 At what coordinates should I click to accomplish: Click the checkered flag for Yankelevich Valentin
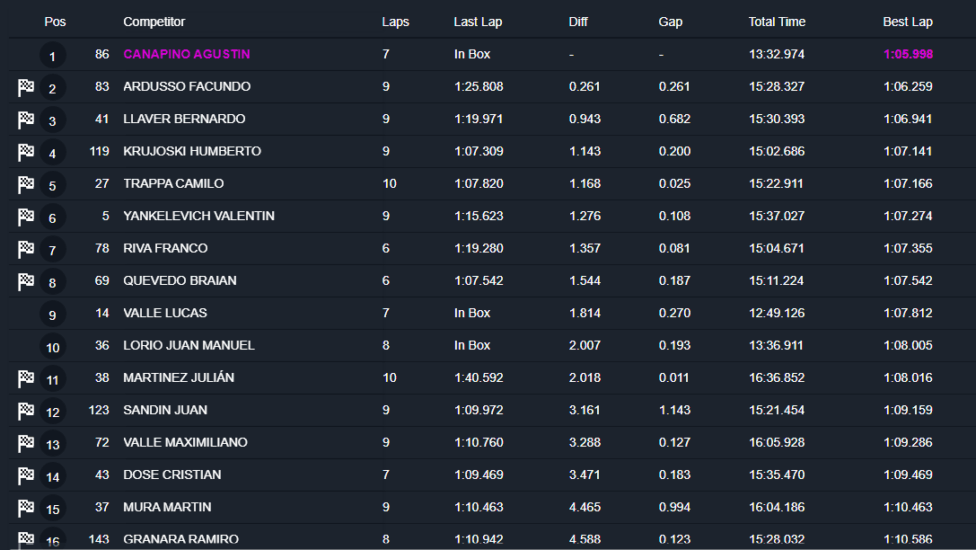[x=26, y=217]
